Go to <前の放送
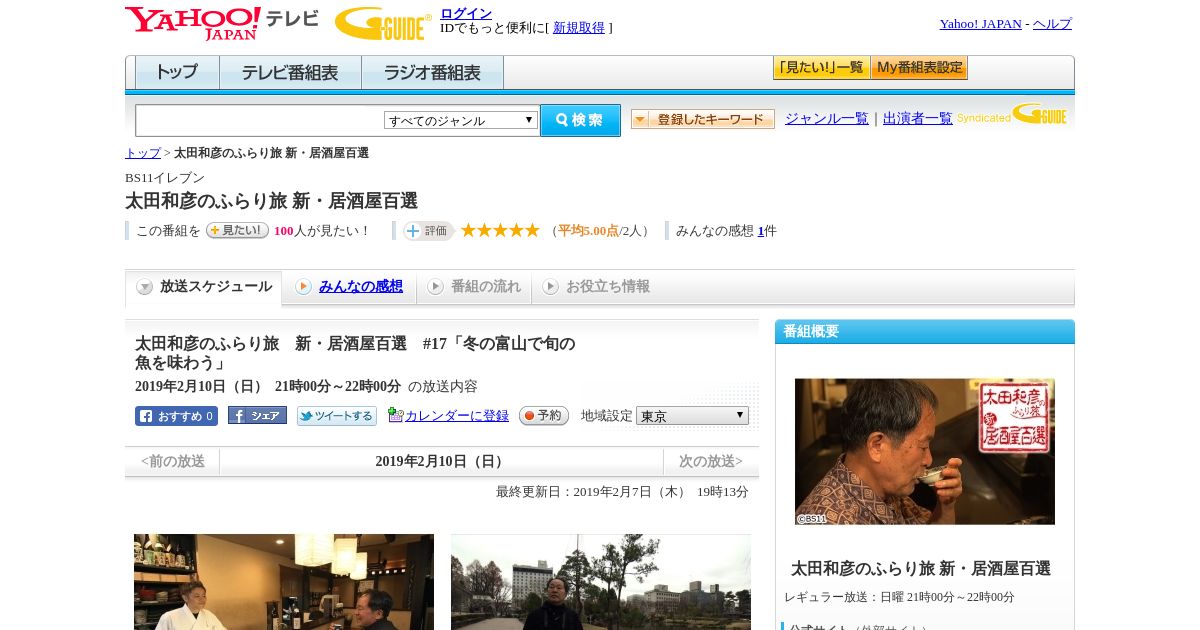This screenshot has height=630, width=1200. coord(173,461)
